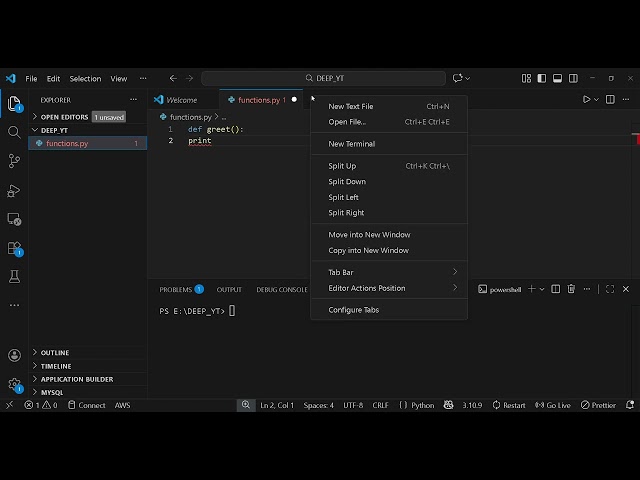Click the remote window indicator in status bar
This screenshot has height=480, width=640.
pyautogui.click(x=9, y=405)
